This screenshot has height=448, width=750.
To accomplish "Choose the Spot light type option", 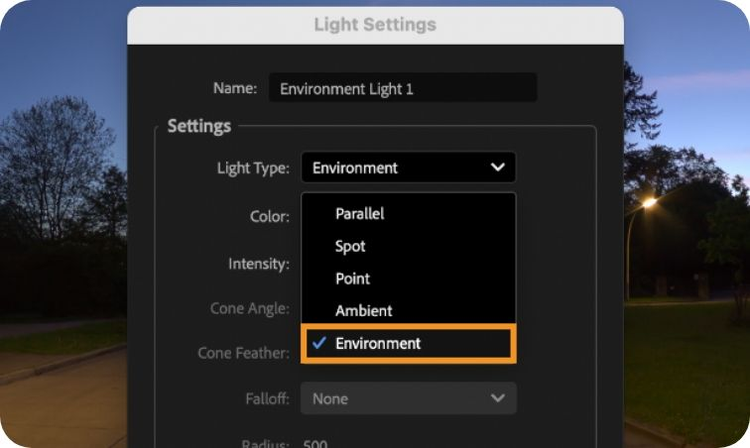I will [x=351, y=246].
